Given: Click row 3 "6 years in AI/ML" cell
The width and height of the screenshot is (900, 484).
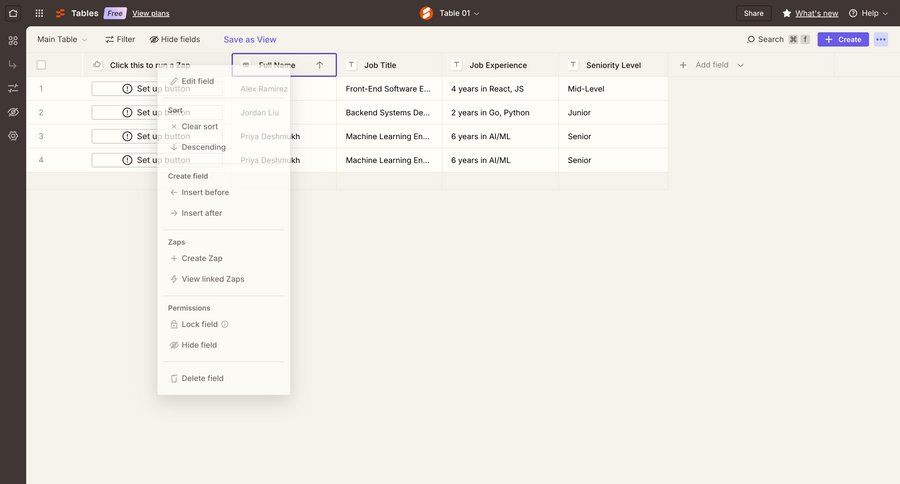Looking at the screenshot, I should [500, 136].
